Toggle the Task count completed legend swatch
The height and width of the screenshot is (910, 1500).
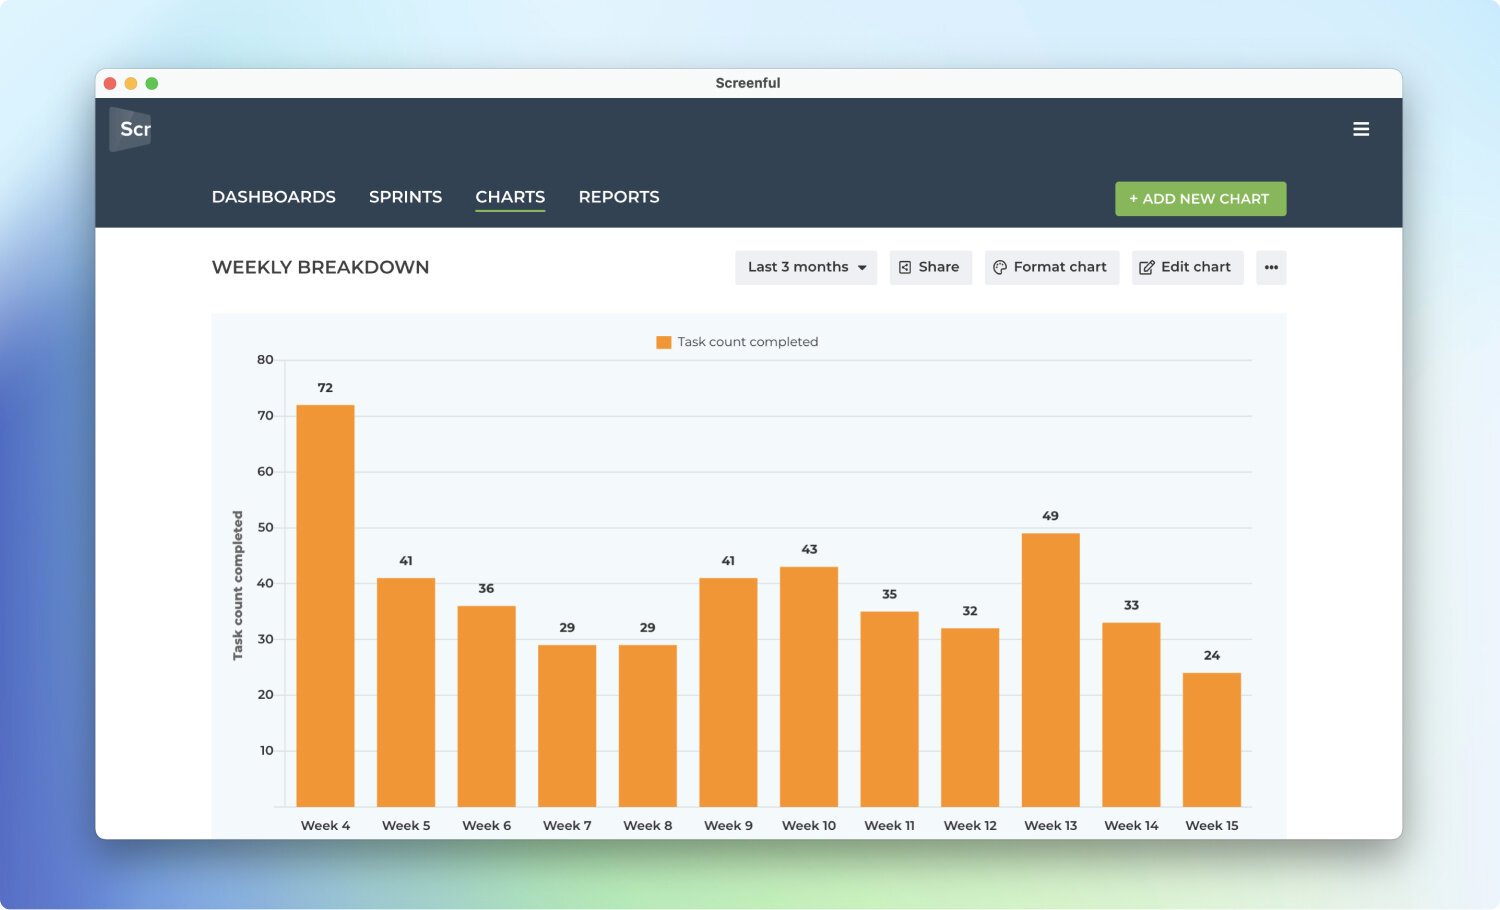pyautogui.click(x=663, y=342)
